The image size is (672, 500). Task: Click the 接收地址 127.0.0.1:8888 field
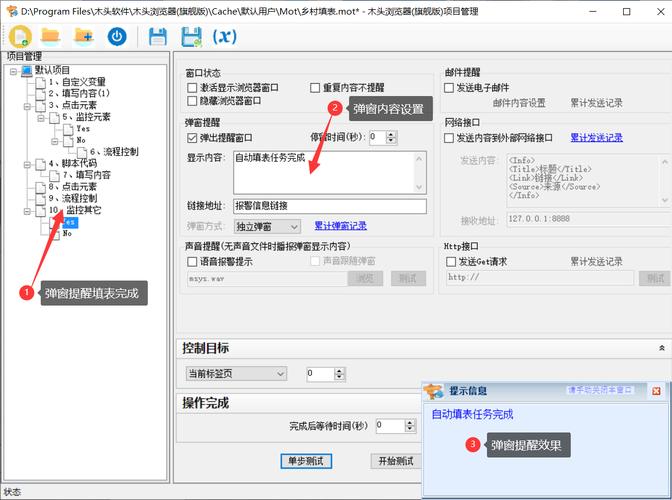589,219
